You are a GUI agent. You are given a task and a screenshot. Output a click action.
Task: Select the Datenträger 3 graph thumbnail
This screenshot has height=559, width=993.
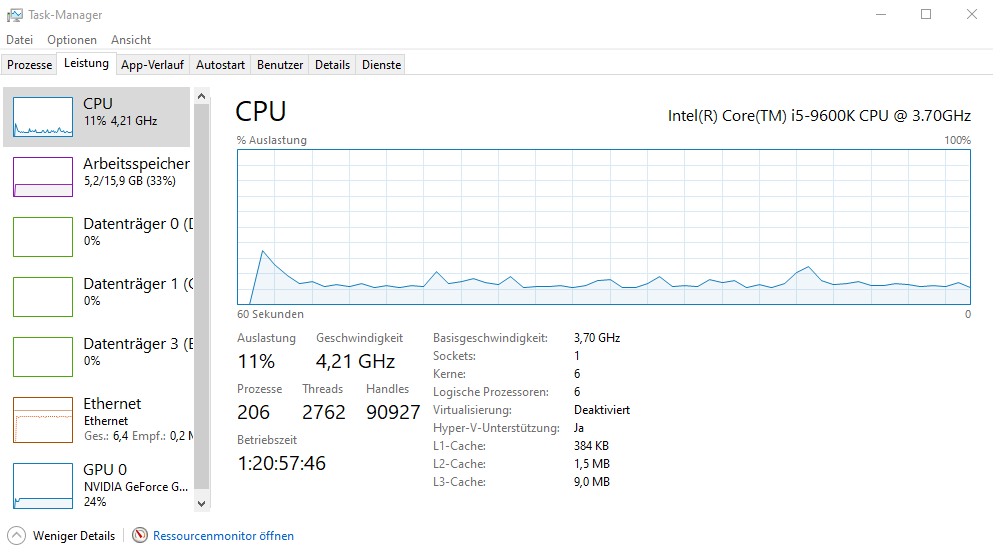click(x=43, y=357)
